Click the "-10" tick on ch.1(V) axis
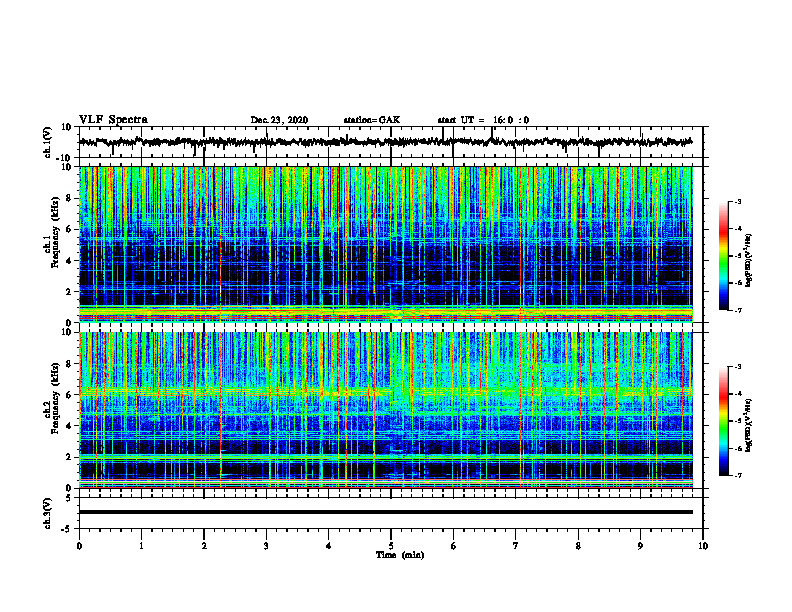Screen dimensions: 792x612 pos(65,158)
